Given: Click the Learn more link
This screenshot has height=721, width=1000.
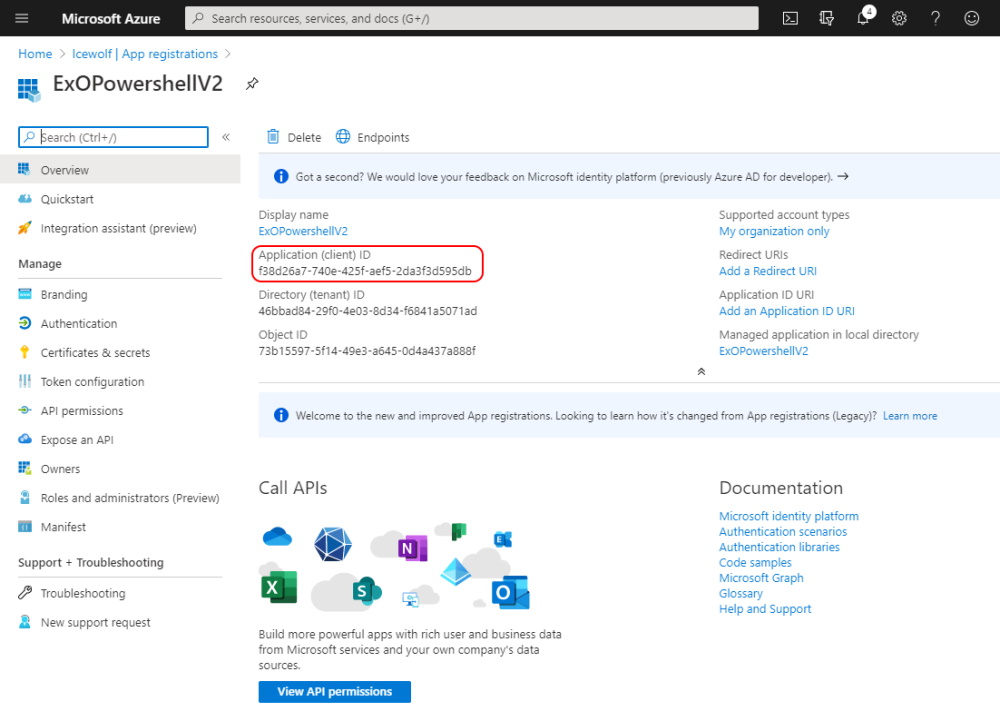Looking at the screenshot, I should pyautogui.click(x=910, y=416).
